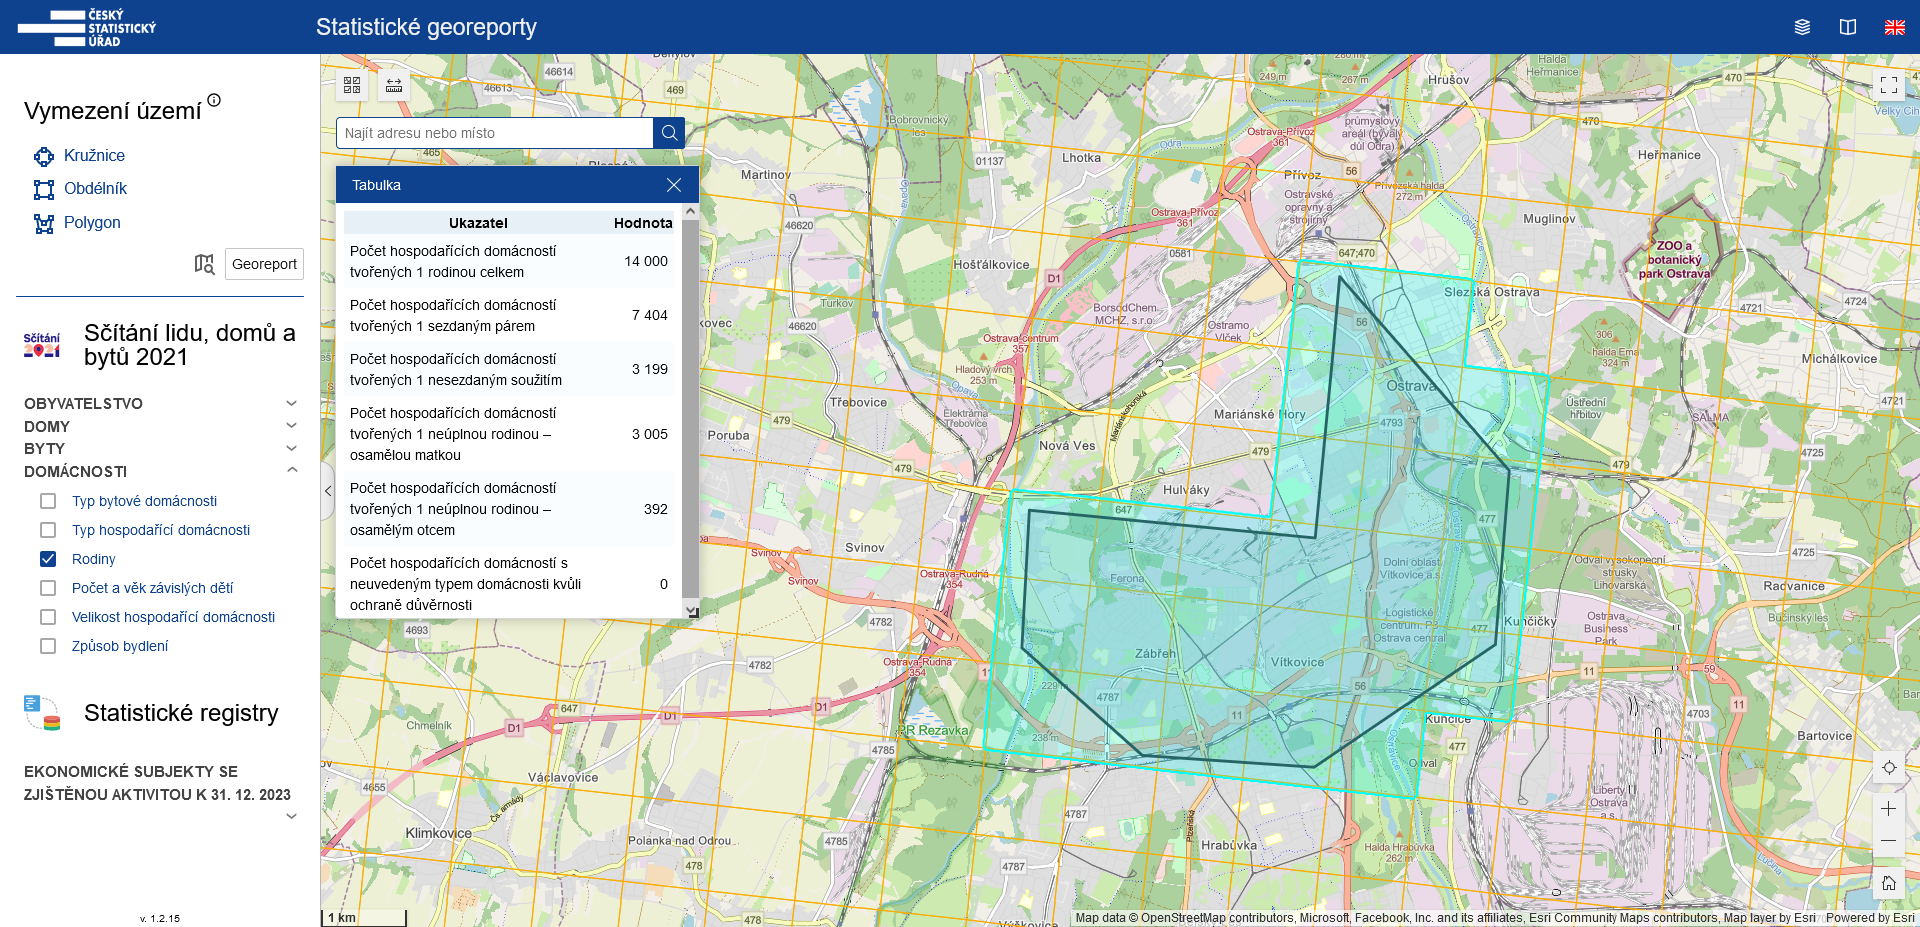Select the Polygon drawing option

coord(92,223)
